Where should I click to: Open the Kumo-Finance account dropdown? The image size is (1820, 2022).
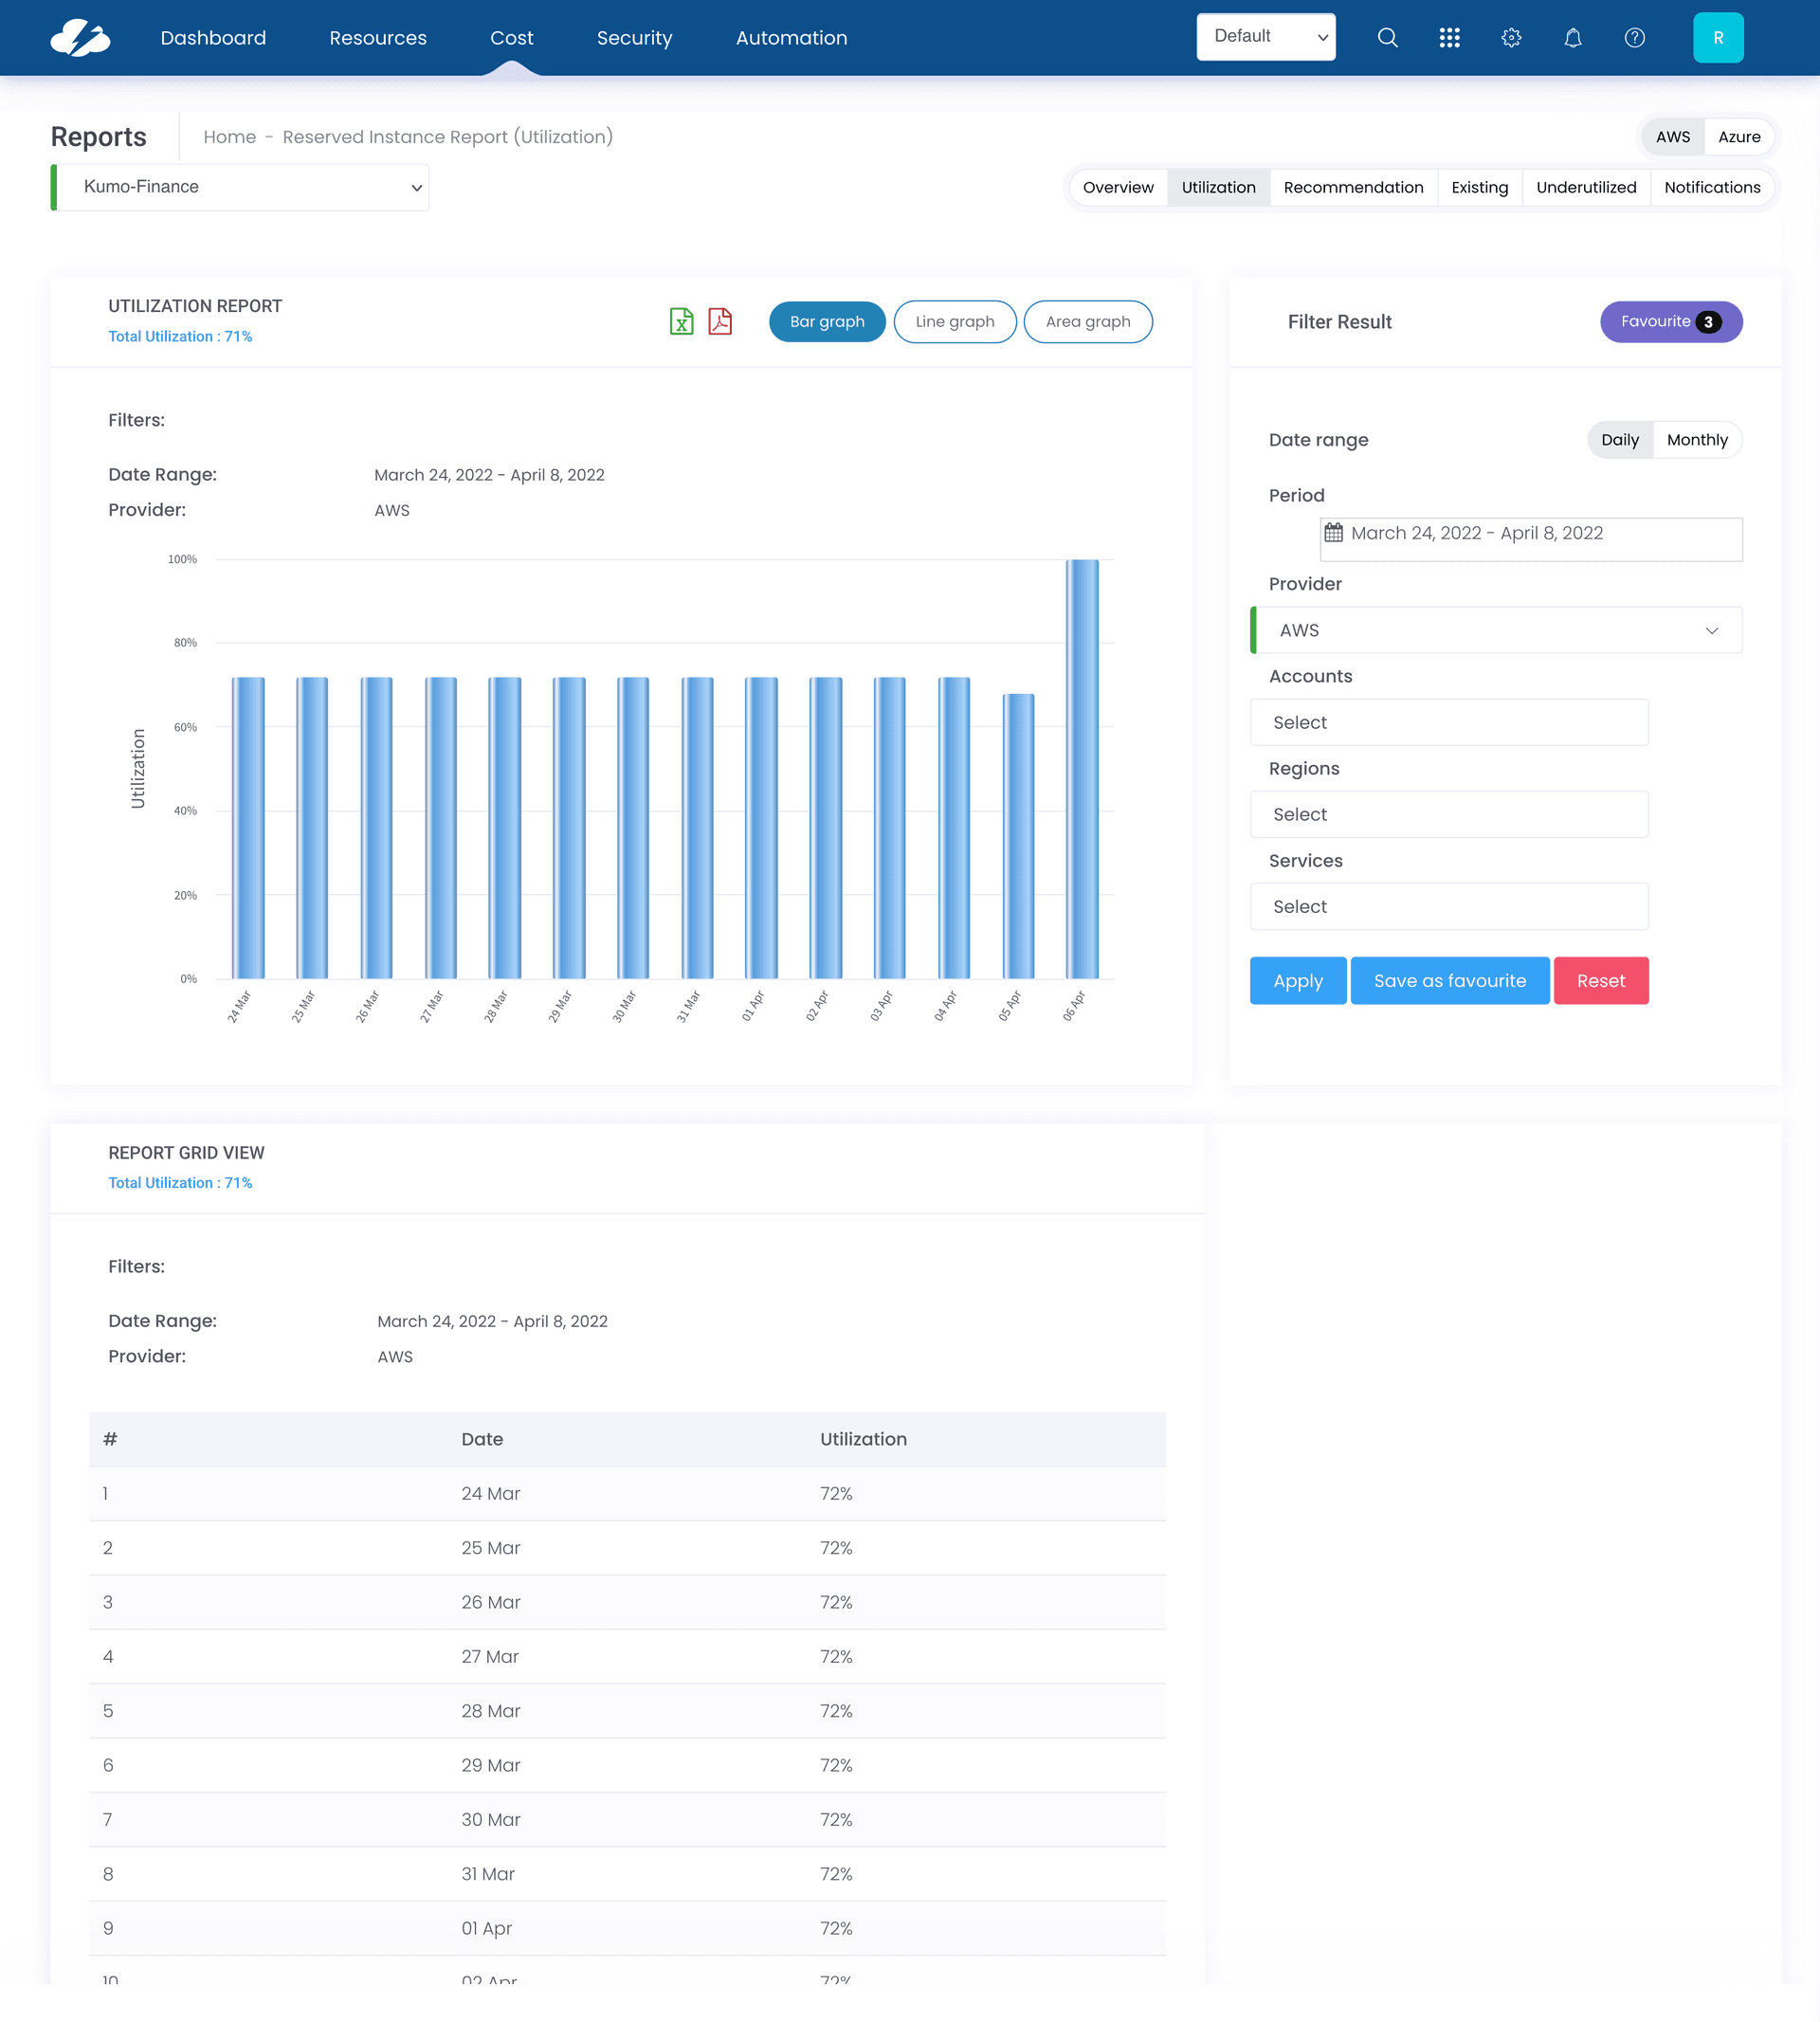click(240, 187)
